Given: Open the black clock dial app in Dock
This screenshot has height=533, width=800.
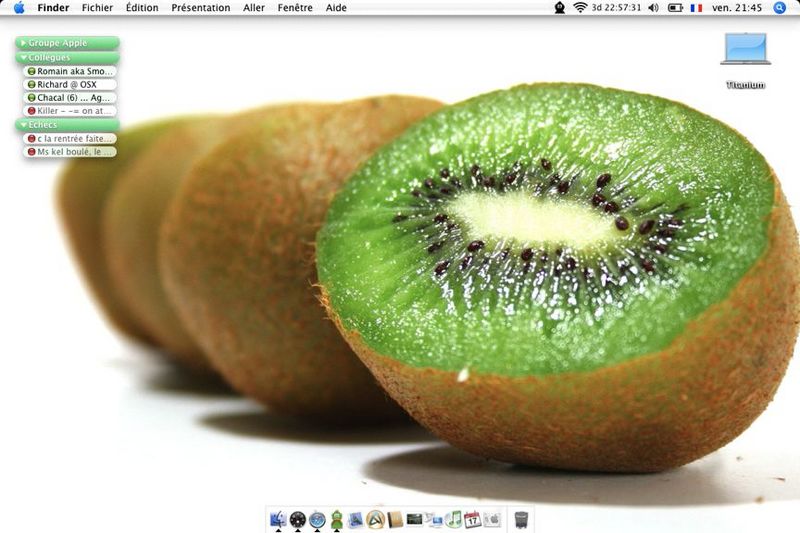Looking at the screenshot, I should point(297,520).
